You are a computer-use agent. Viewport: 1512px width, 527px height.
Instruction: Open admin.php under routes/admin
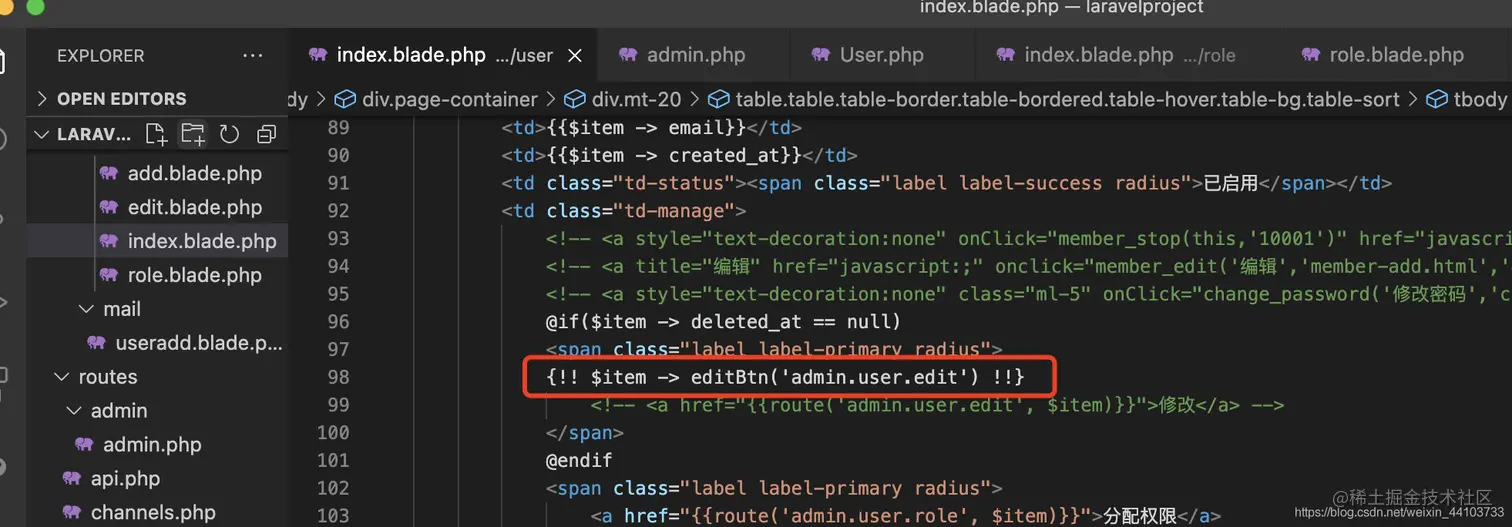coord(151,445)
